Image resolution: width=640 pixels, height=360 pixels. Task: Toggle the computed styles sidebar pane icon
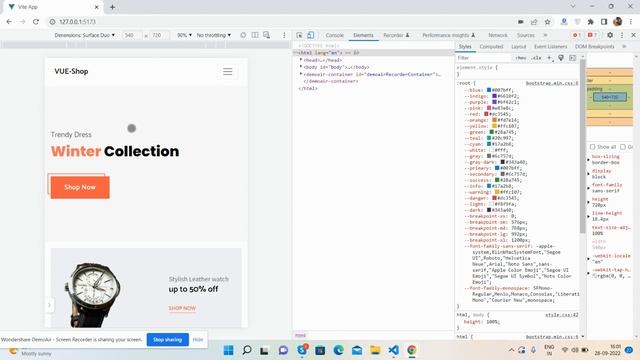[573, 58]
